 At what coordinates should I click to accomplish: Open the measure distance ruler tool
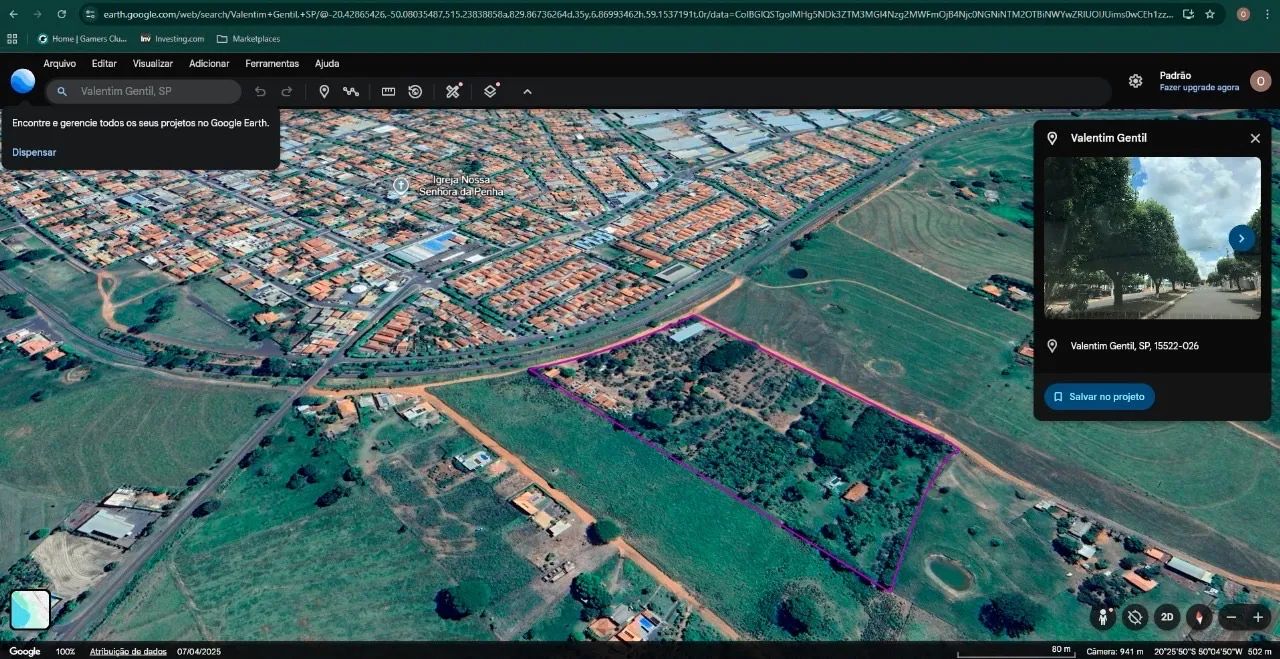388,91
